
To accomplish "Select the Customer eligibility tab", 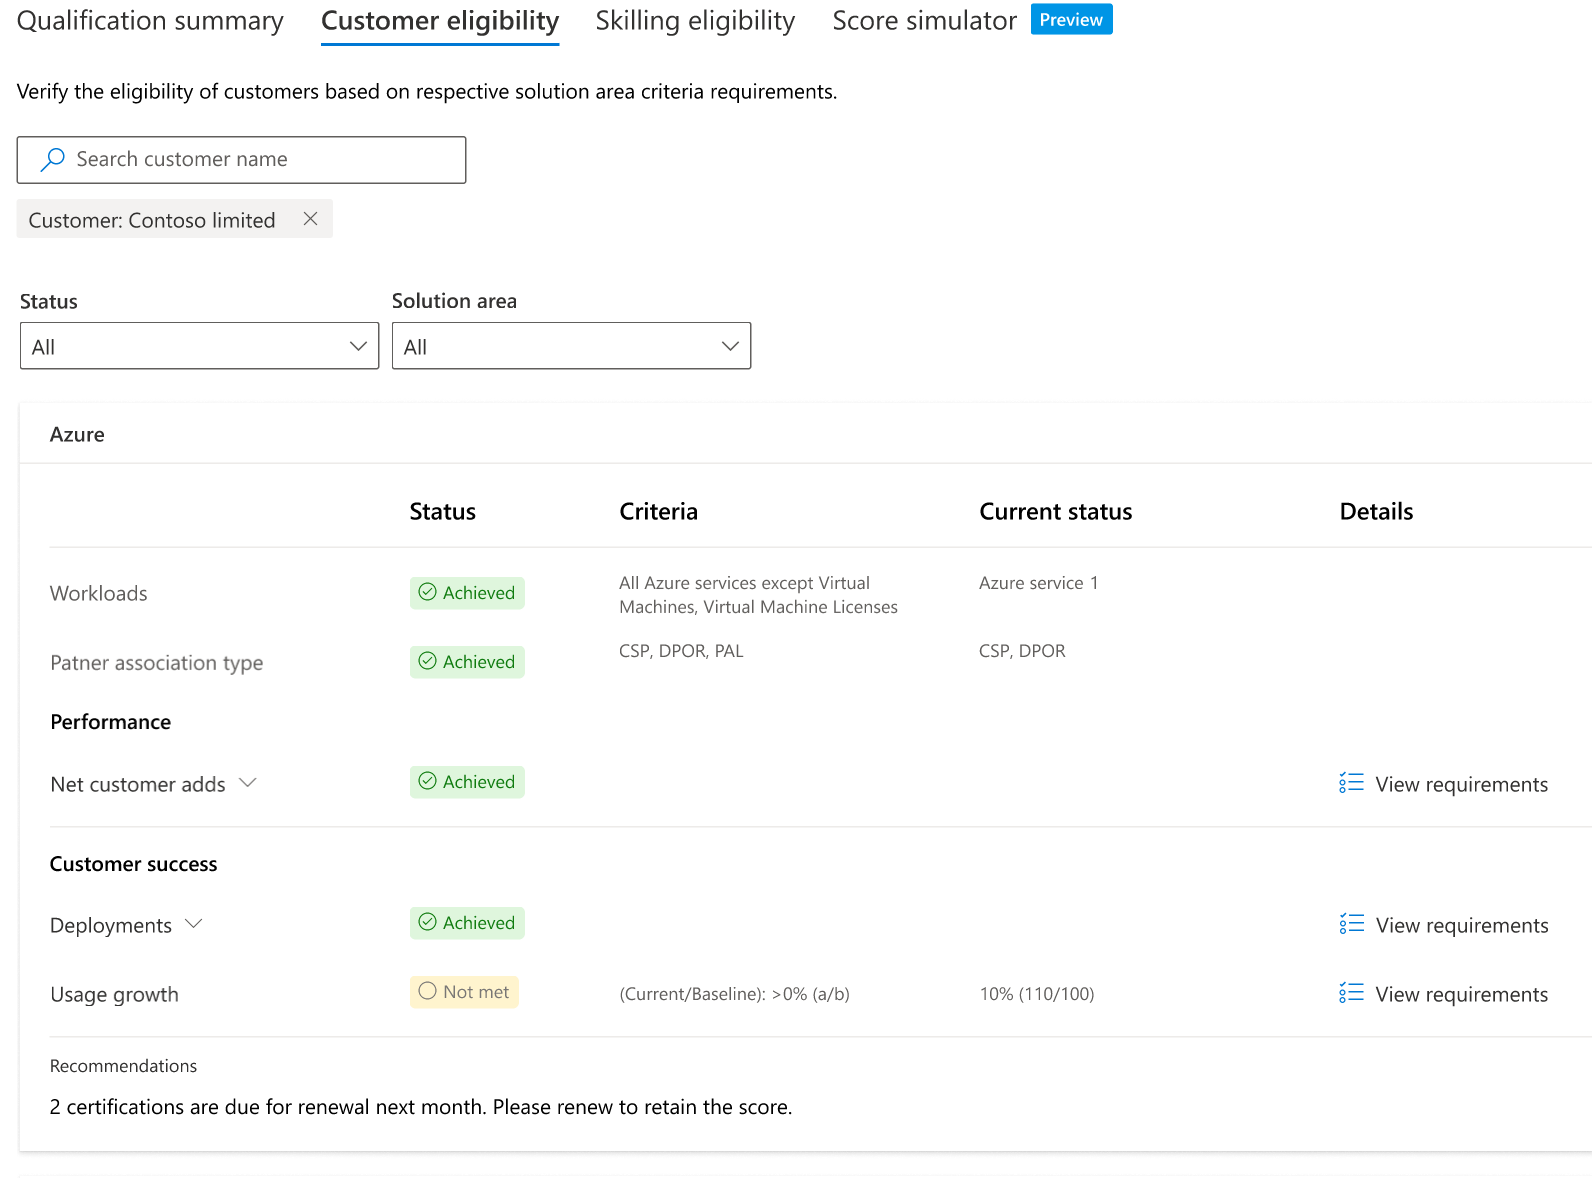I will coord(440,21).
